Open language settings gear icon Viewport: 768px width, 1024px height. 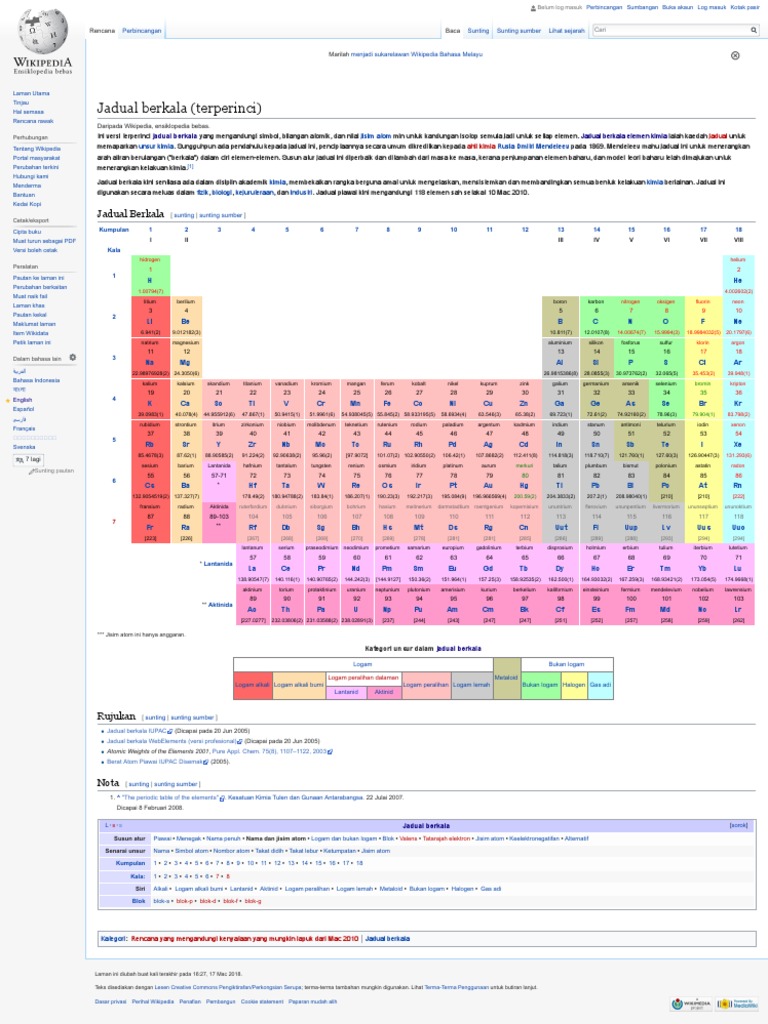coord(72,357)
